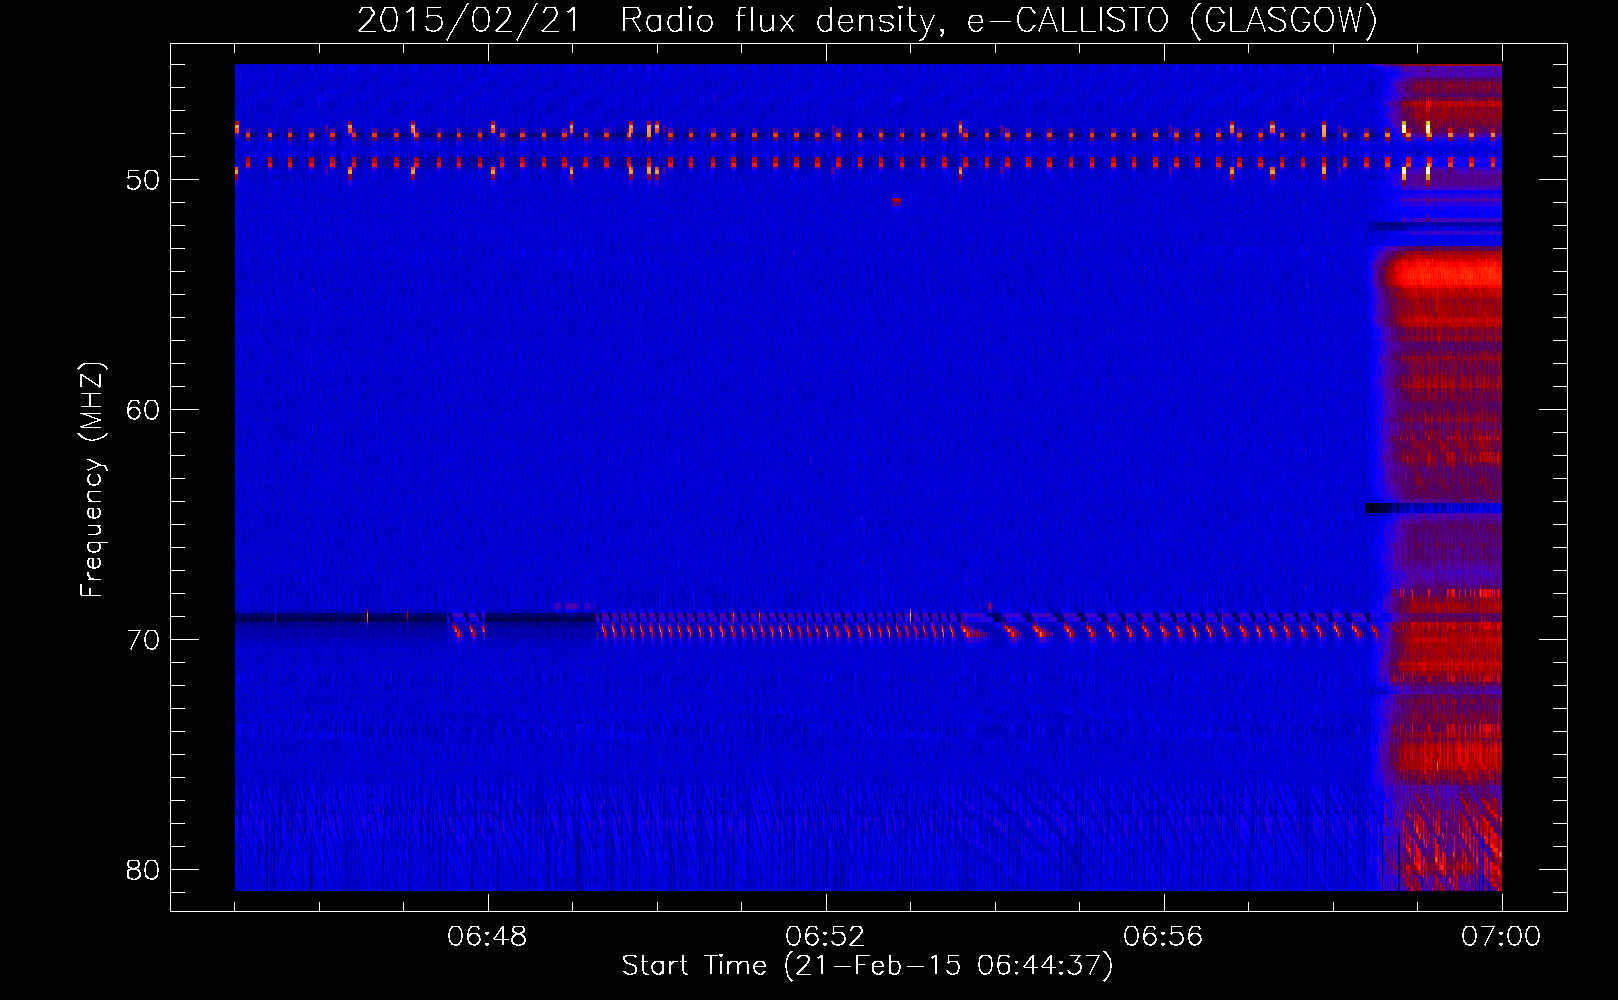
Task: Click the "Start Time (21-Feb-15 06:44:37)" label
Action: point(867,966)
